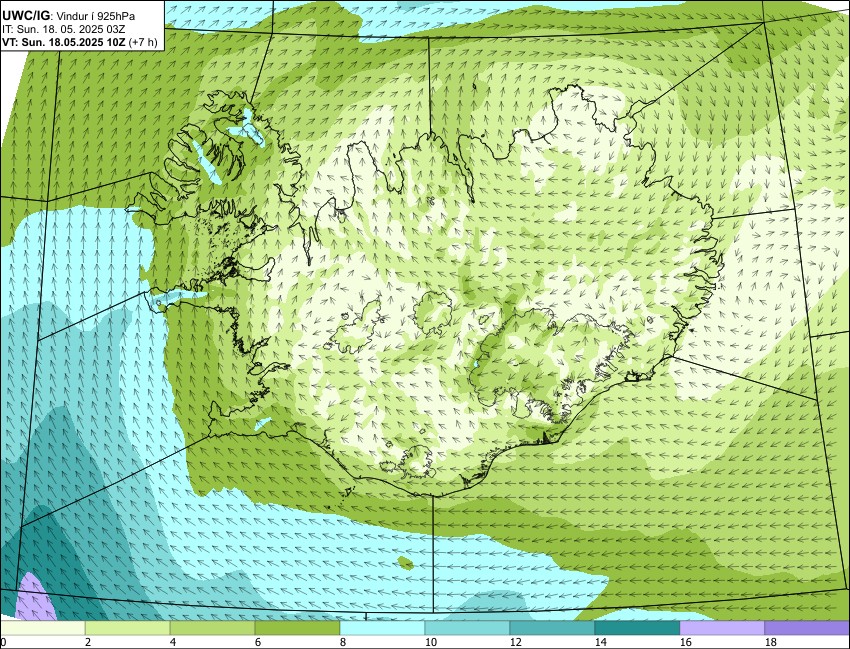Click the 14-16 dark teal legend block

(637, 628)
